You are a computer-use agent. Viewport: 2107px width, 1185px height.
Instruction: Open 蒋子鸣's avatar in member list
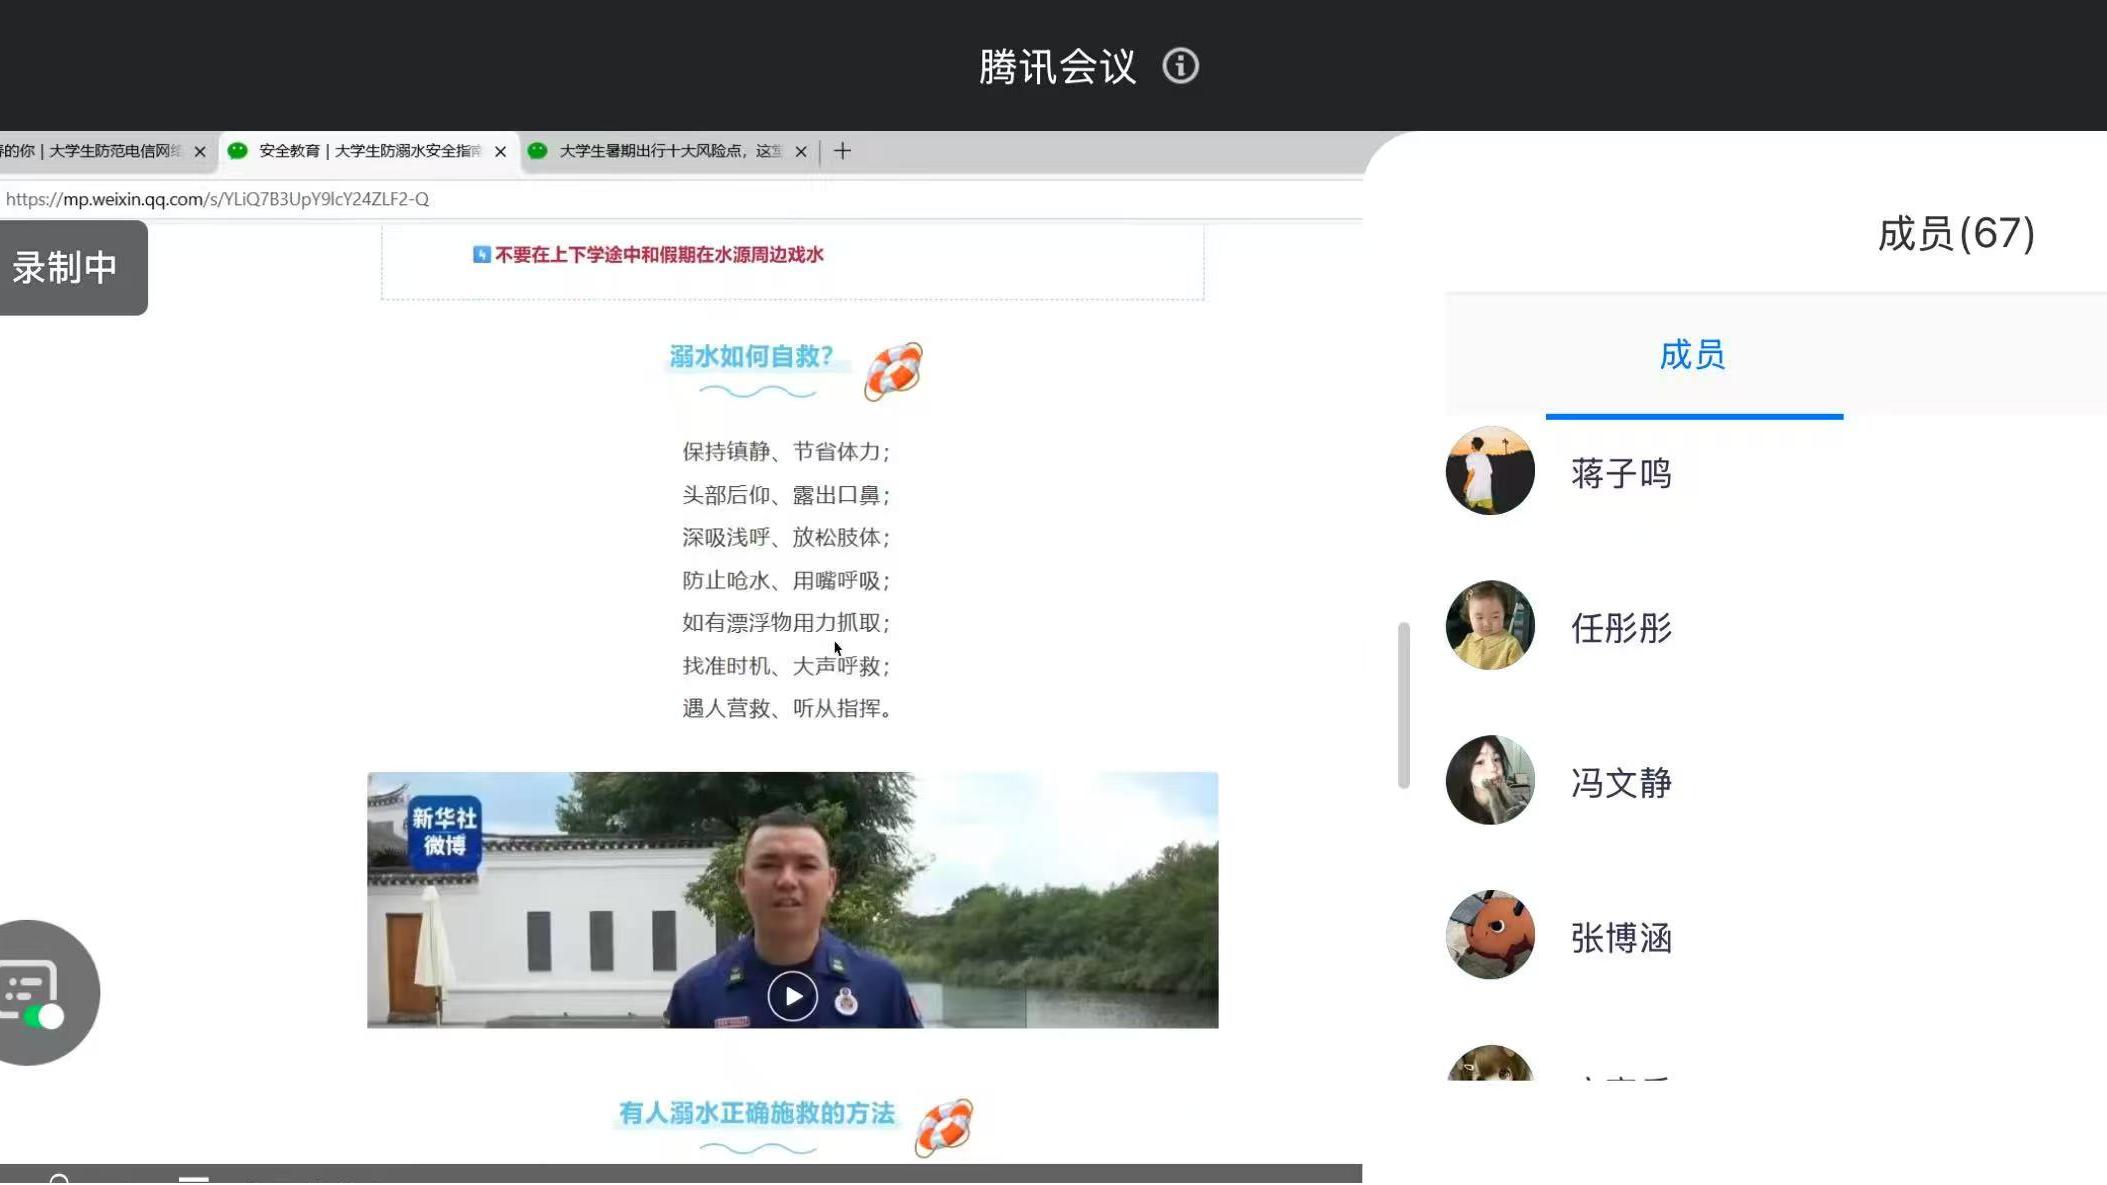point(1489,471)
